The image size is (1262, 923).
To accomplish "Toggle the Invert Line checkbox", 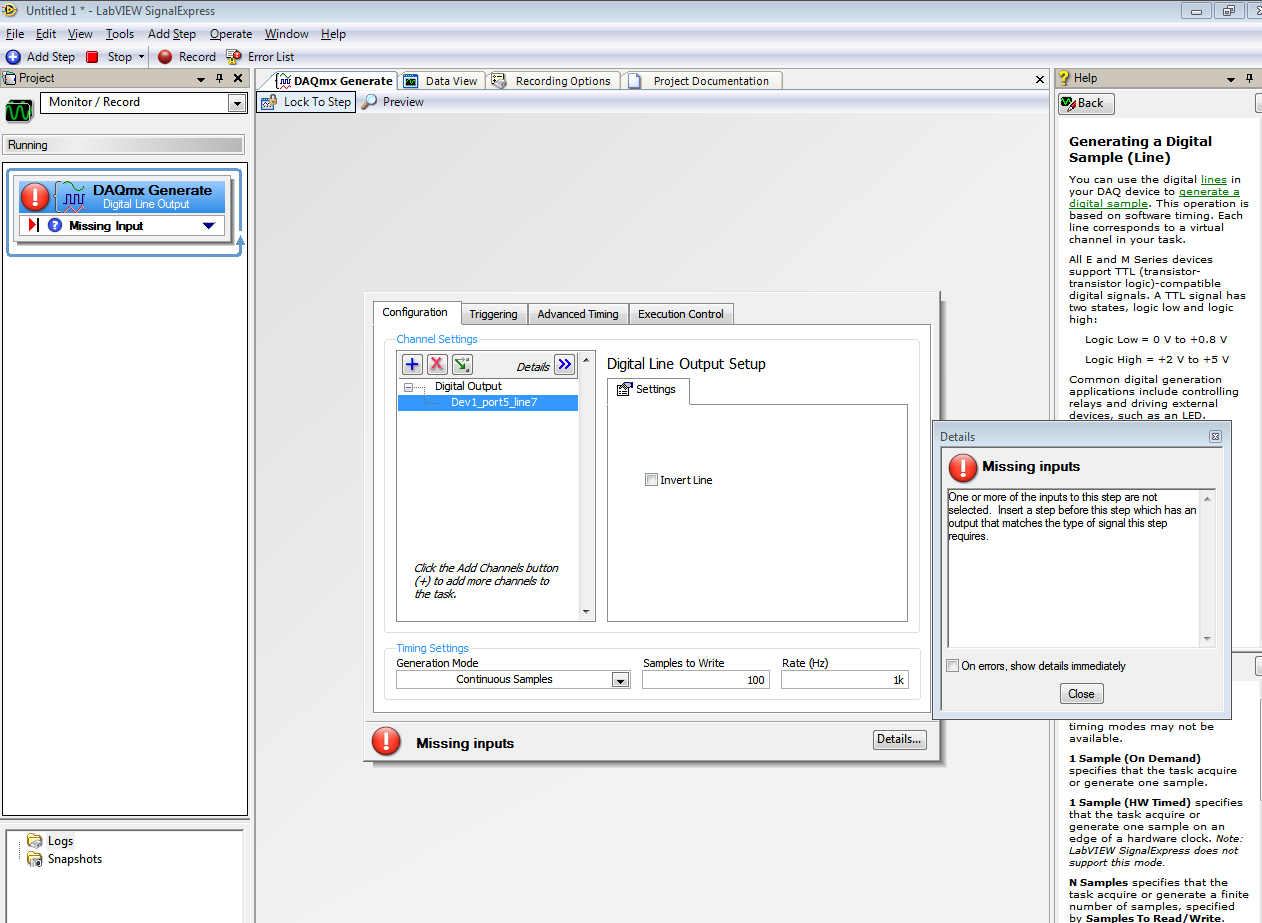I will pos(652,480).
